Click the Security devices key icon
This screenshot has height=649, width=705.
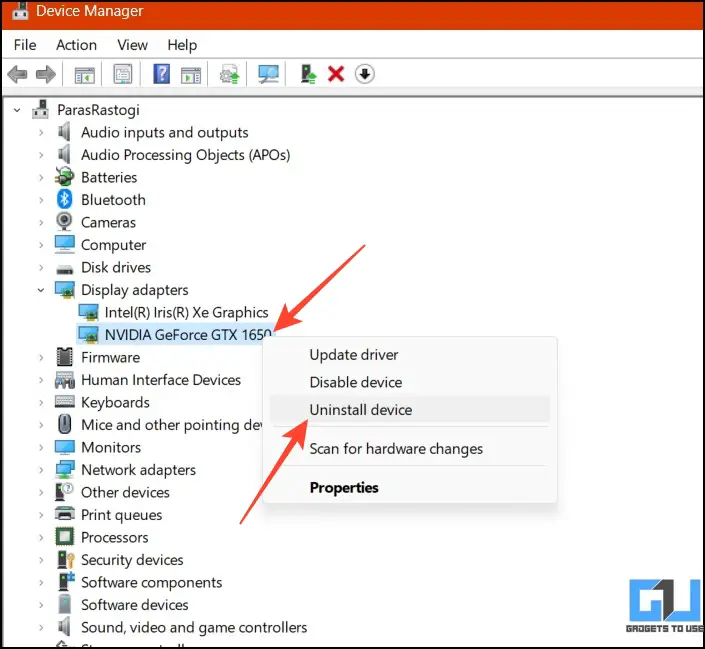point(66,559)
